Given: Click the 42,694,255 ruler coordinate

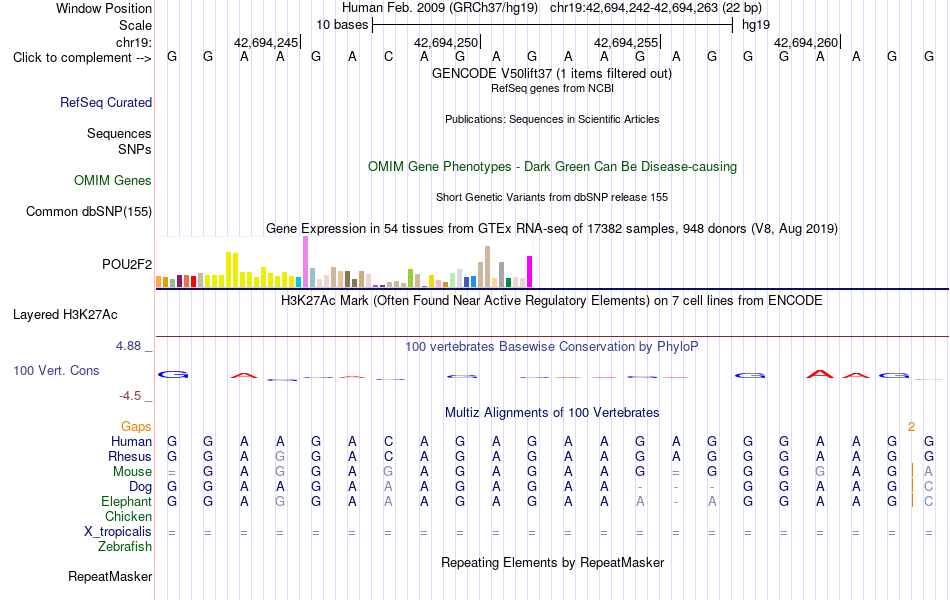Looking at the screenshot, I should click(x=626, y=42).
